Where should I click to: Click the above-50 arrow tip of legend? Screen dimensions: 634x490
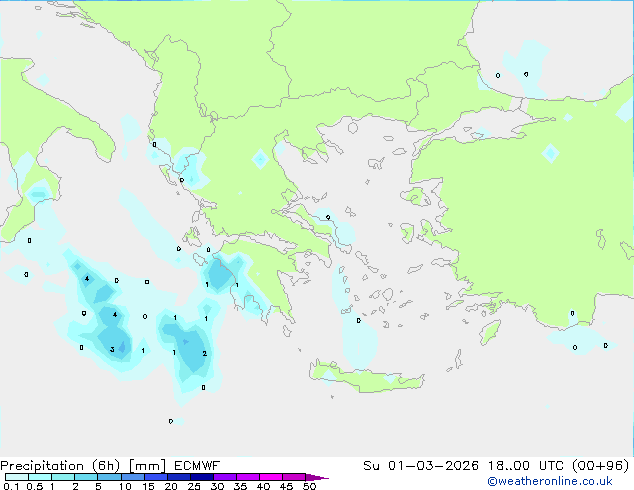(x=317, y=477)
